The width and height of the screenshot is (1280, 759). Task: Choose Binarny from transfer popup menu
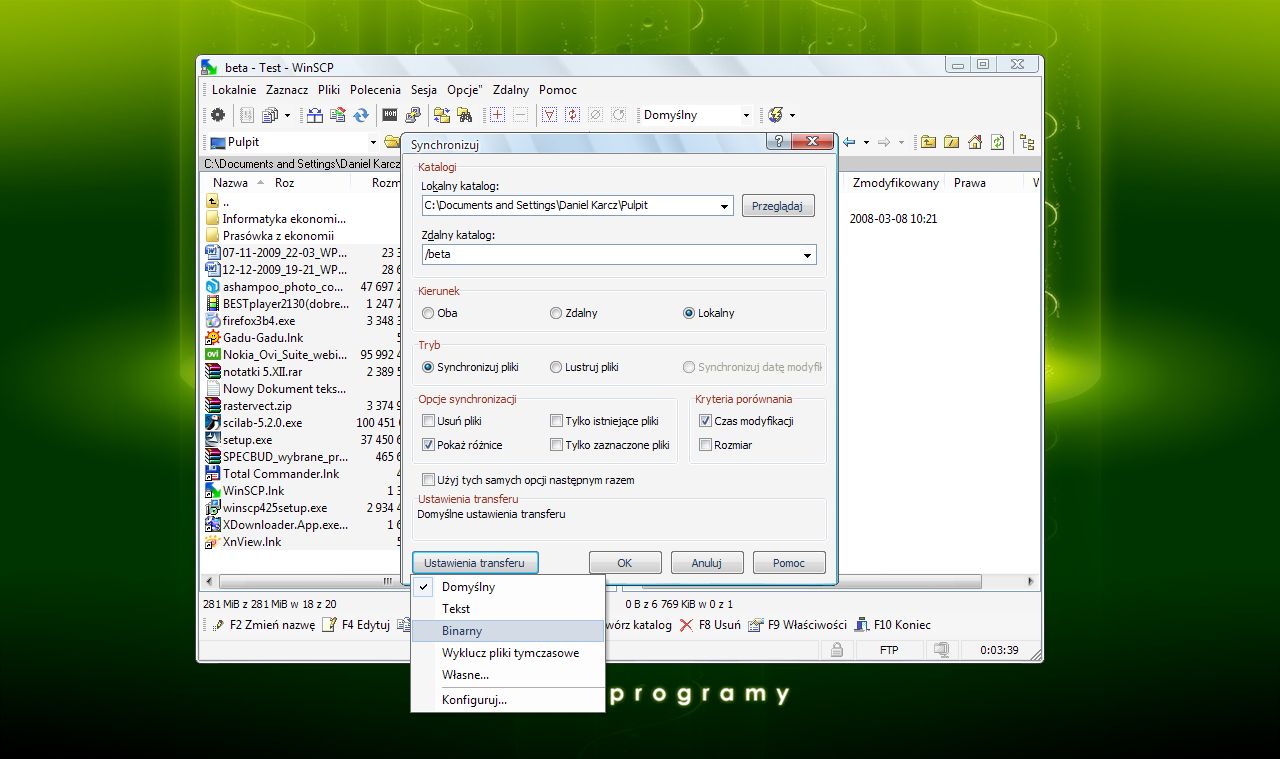(x=508, y=631)
